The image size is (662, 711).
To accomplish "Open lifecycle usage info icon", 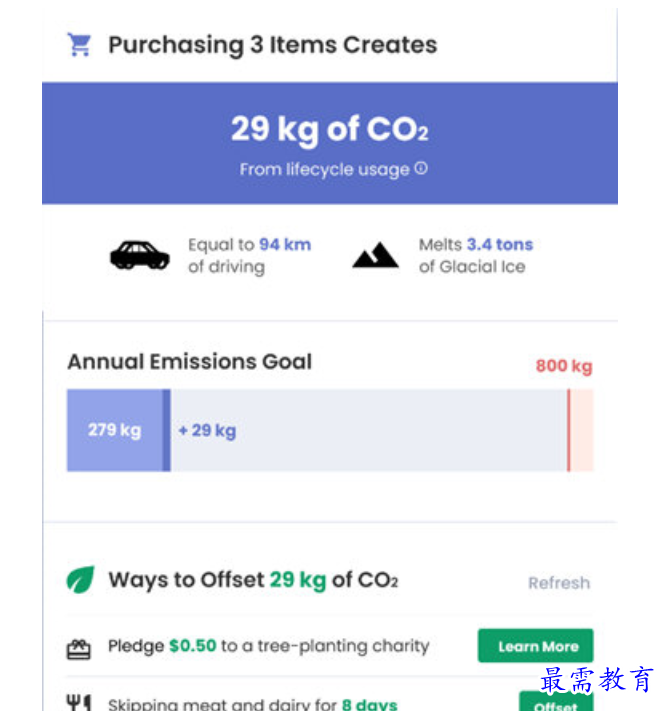I will point(421,168).
